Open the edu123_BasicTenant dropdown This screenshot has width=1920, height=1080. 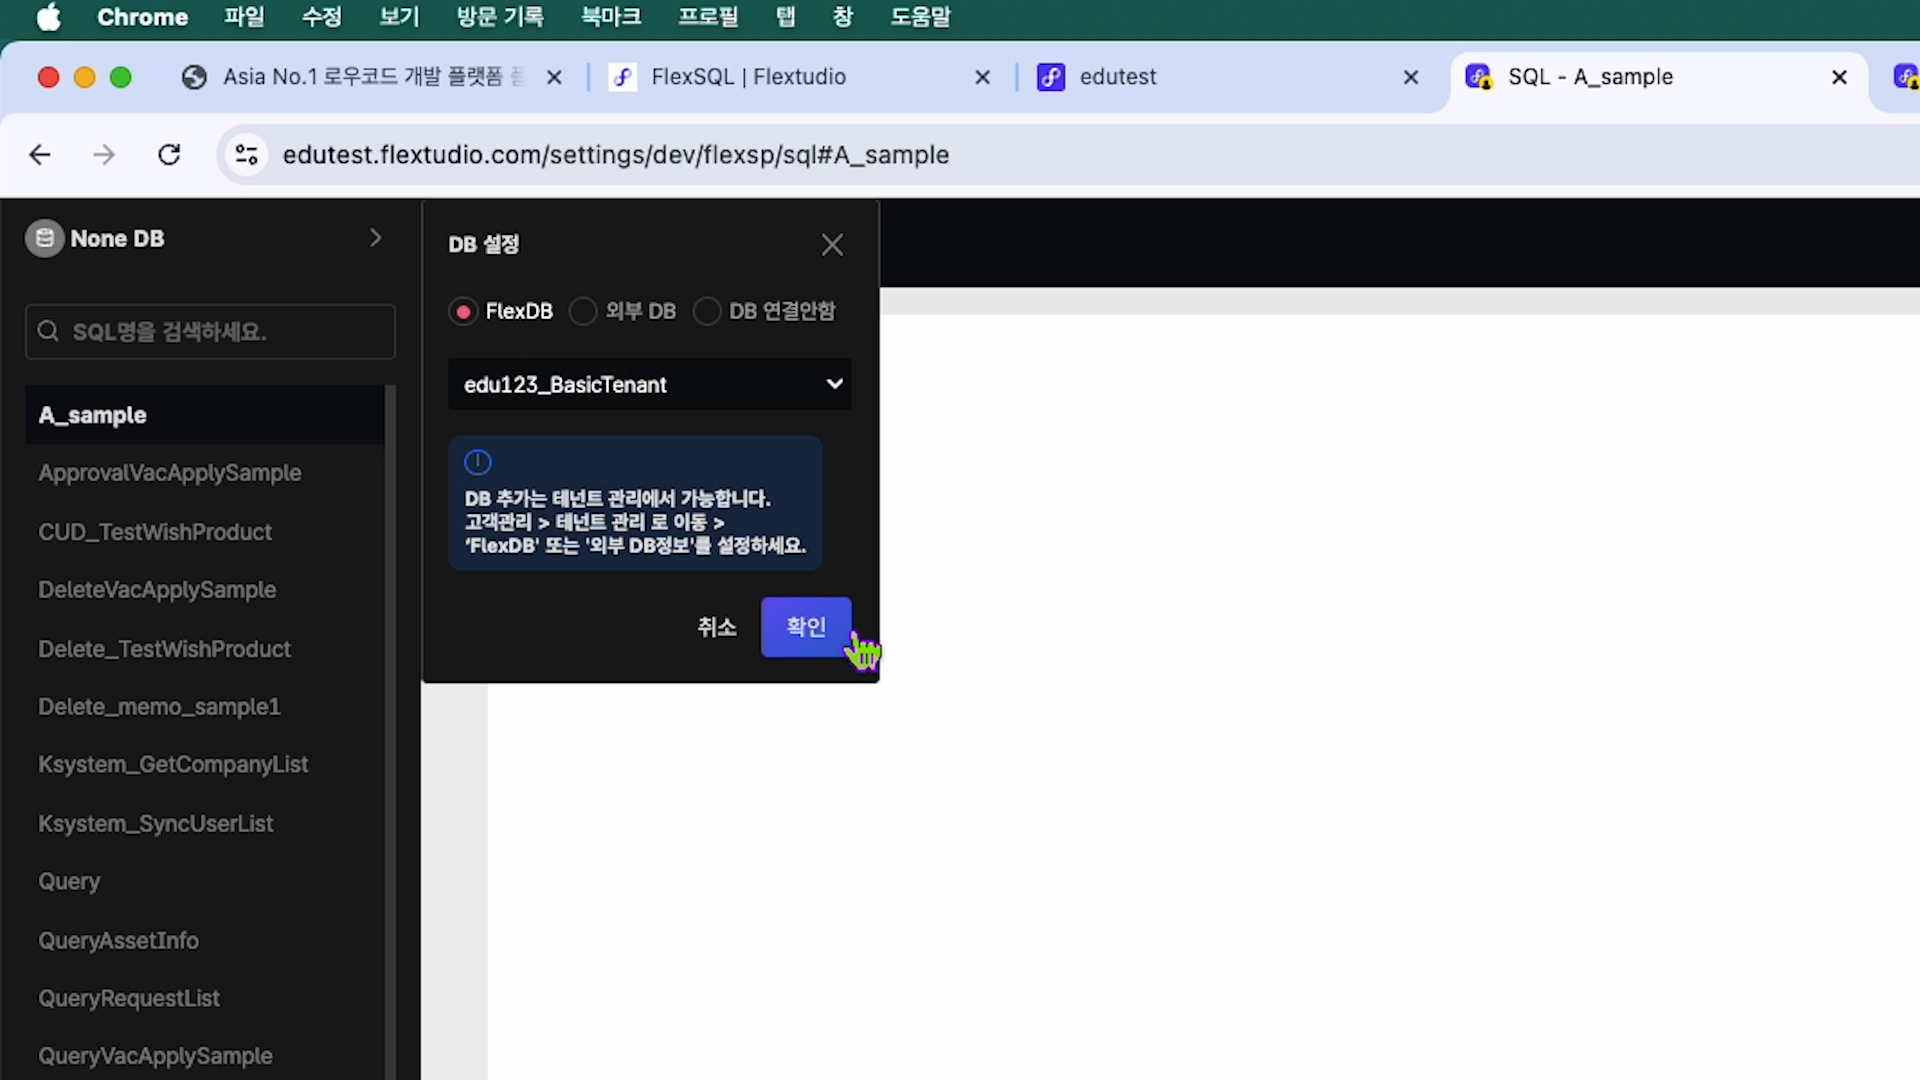(x=650, y=385)
